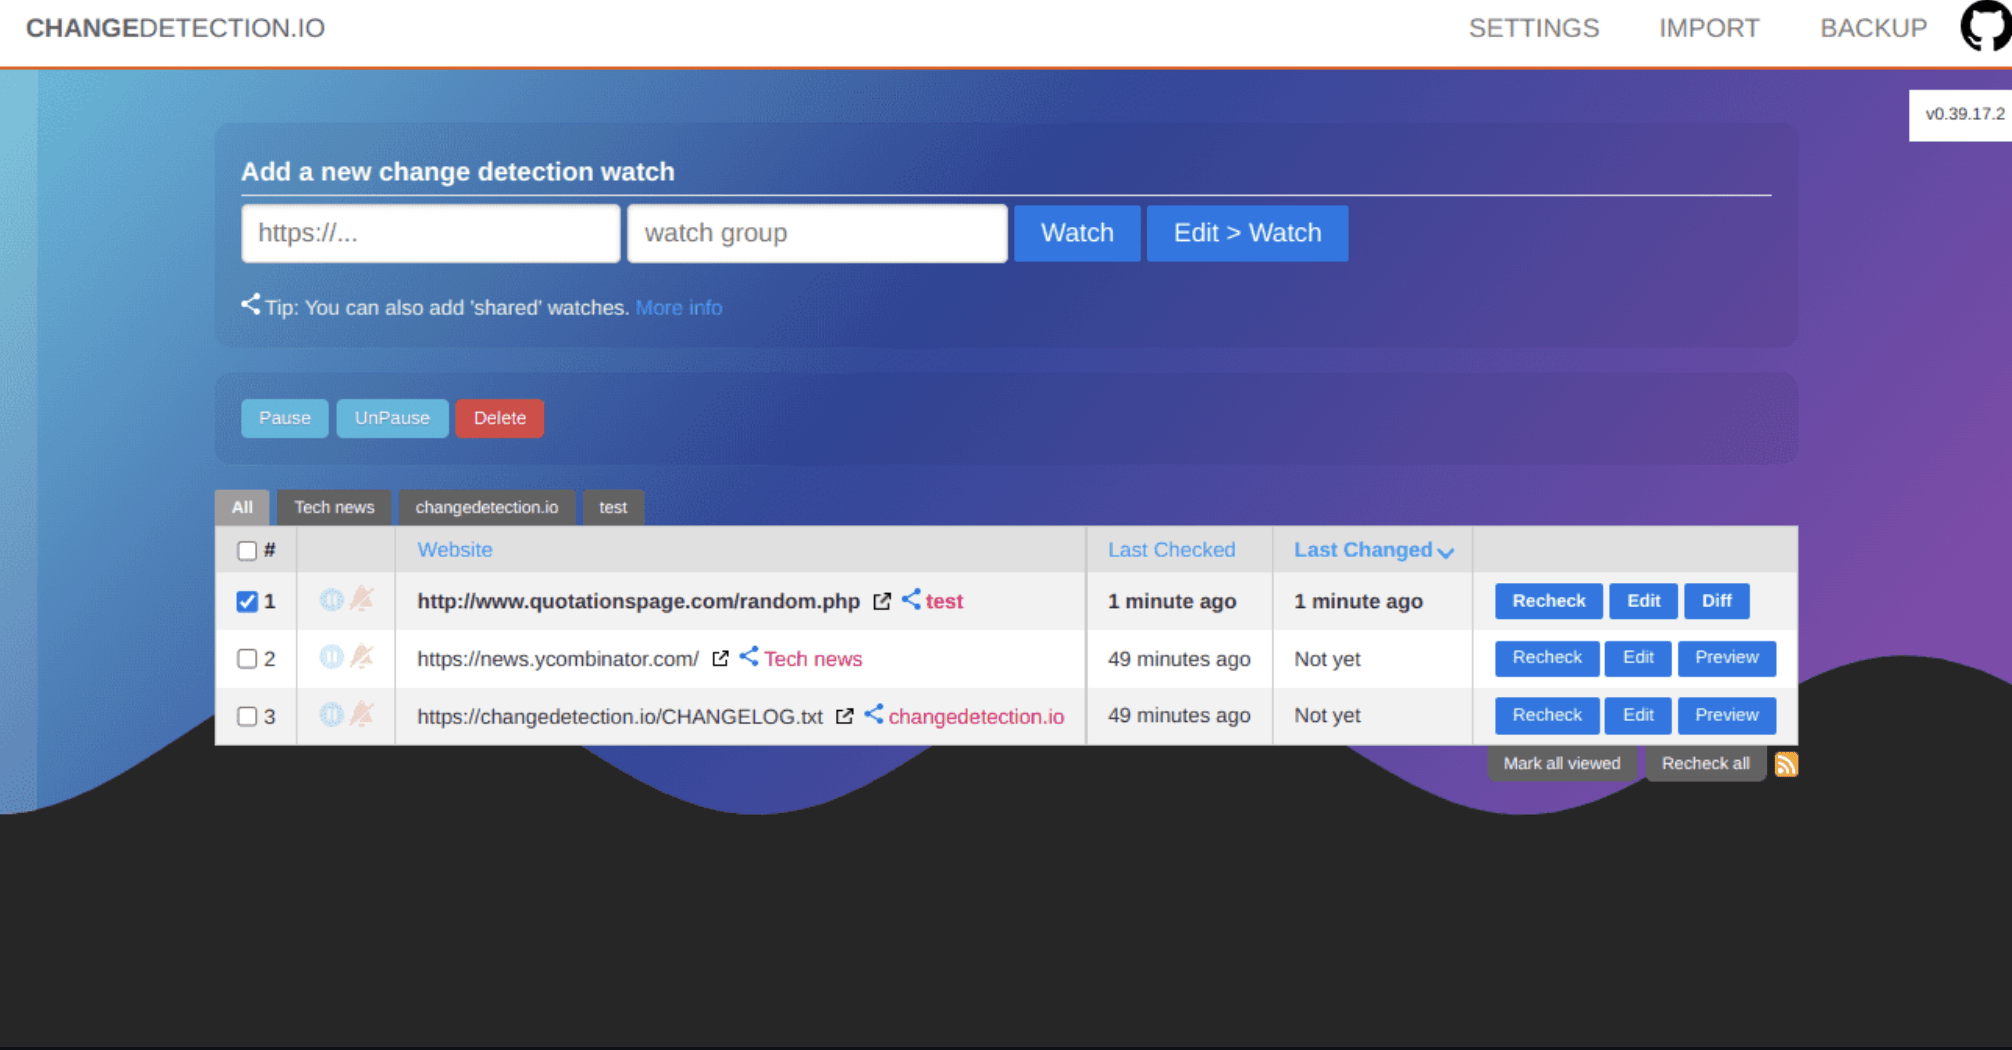Preview the CHANGELOG.txt watch
Viewport: 2012px width, 1050px height.
(1726, 715)
